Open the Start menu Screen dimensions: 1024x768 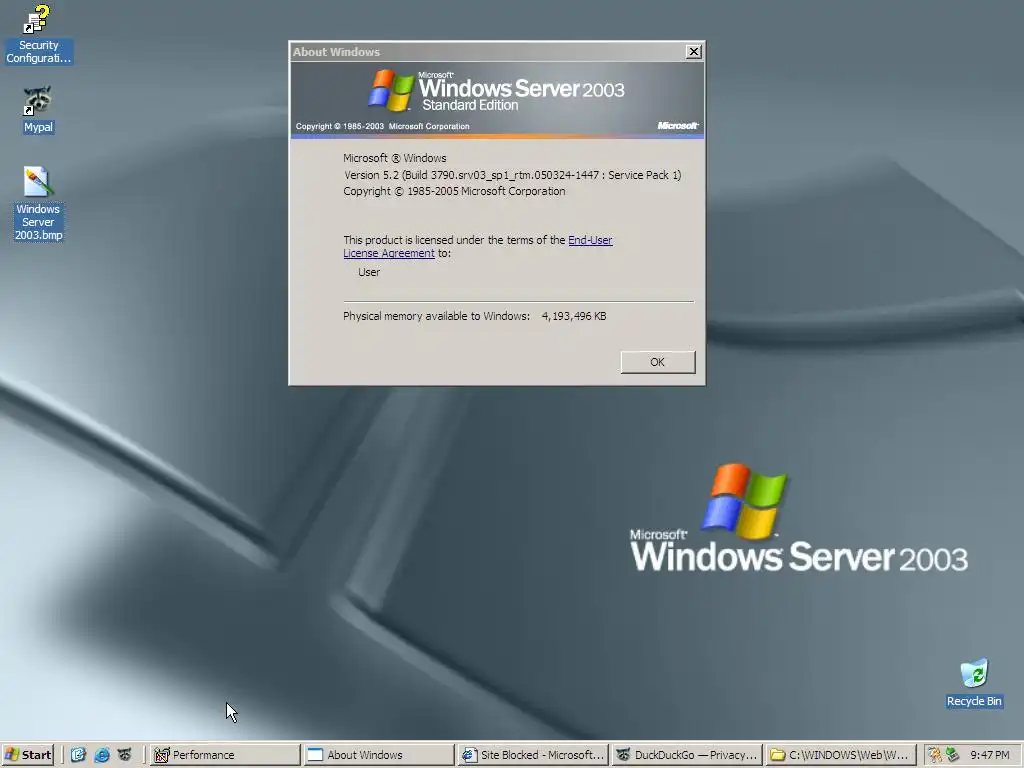pyautogui.click(x=27, y=755)
